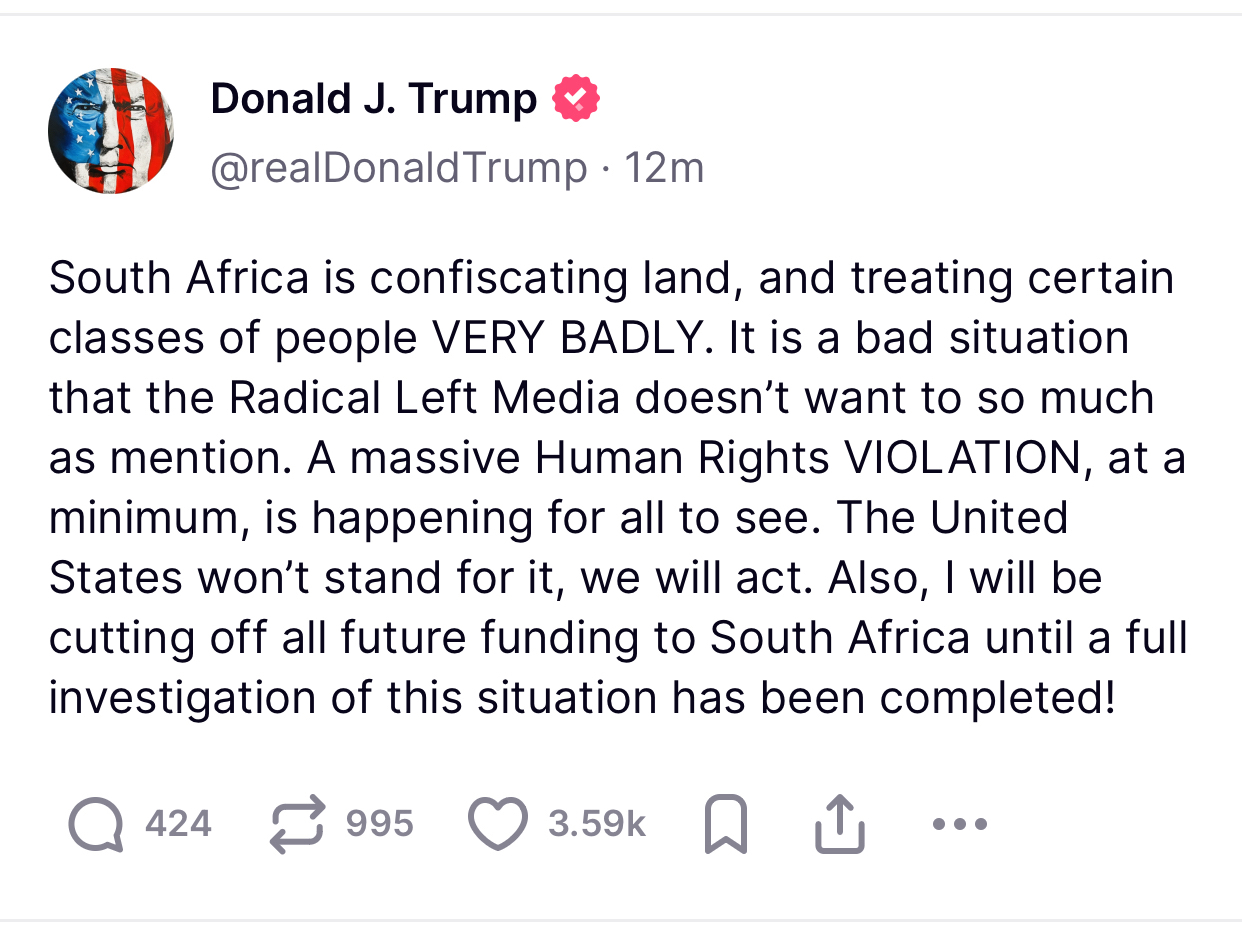The image size is (1242, 928).
Task: Click the 424 replies count
Action: pos(178,824)
